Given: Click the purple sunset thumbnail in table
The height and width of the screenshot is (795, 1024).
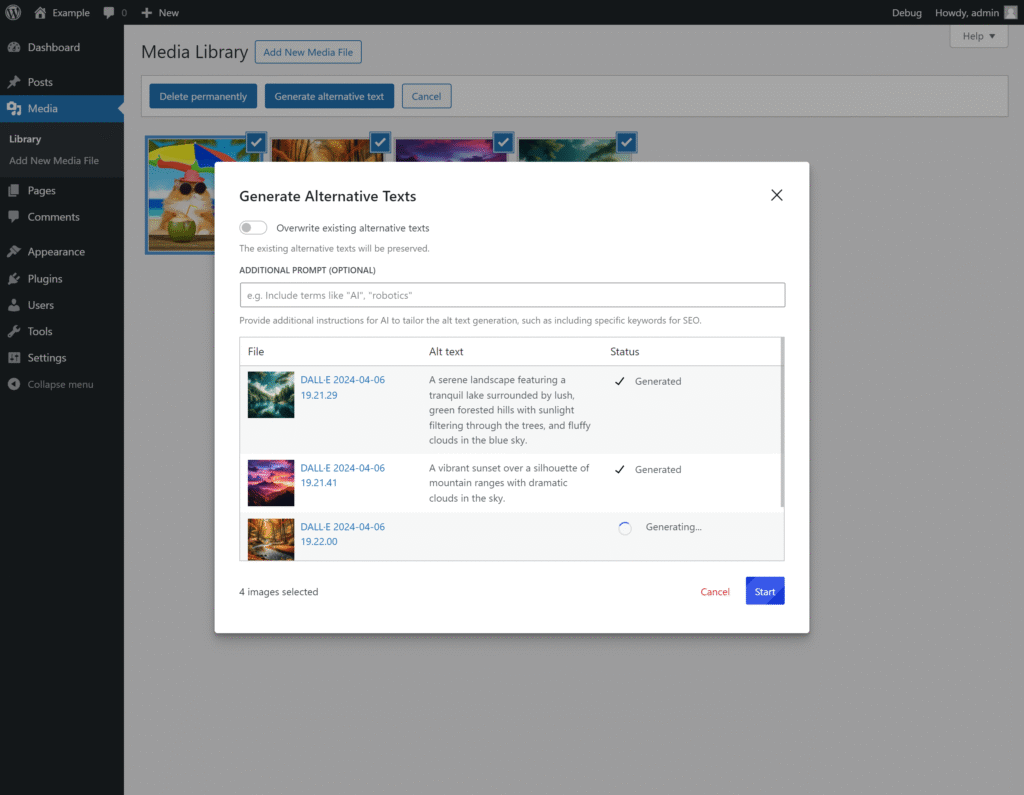Looking at the screenshot, I should click(271, 483).
